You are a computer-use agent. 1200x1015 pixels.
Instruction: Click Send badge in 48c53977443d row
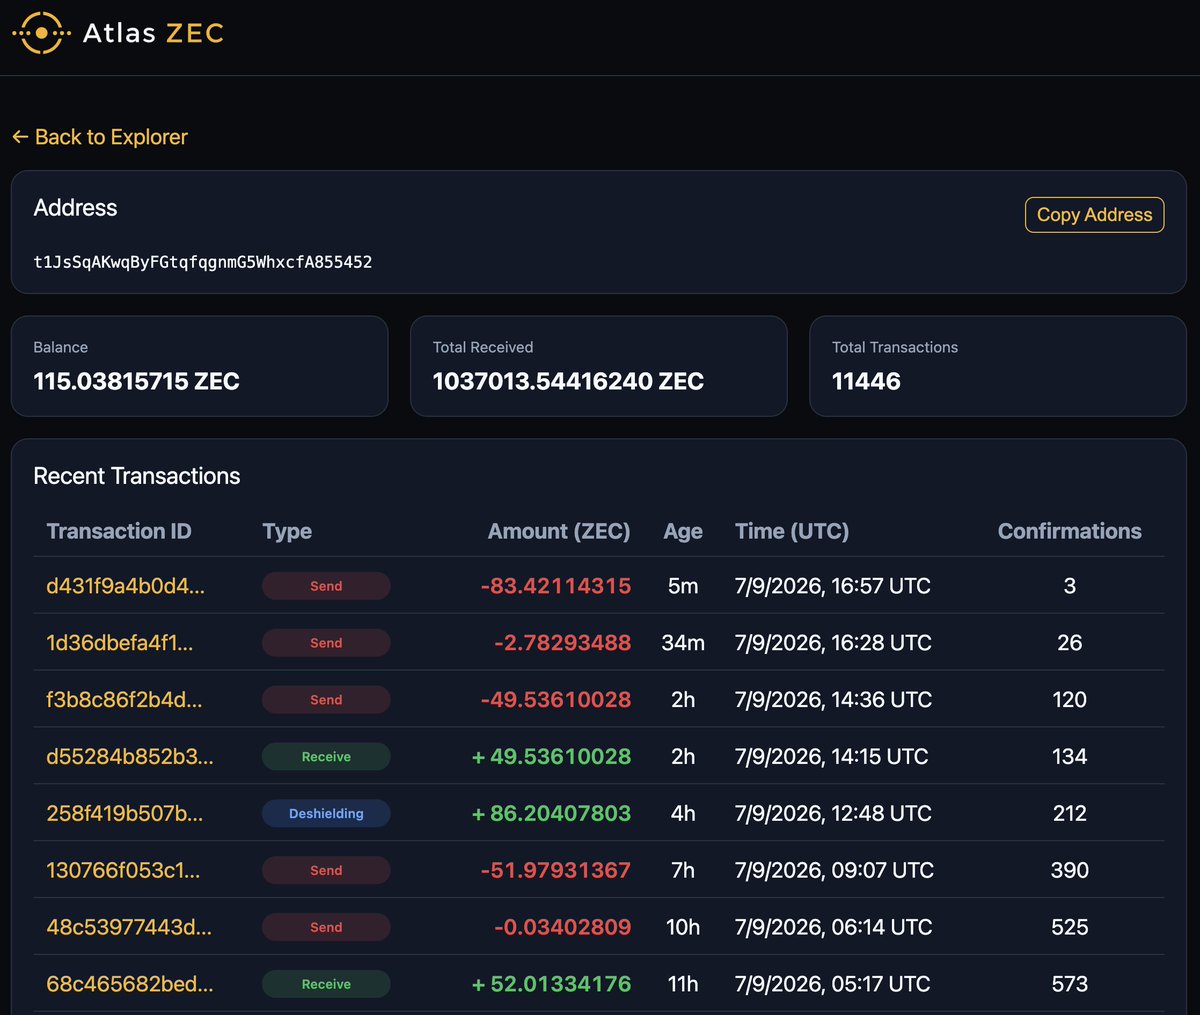click(326, 928)
